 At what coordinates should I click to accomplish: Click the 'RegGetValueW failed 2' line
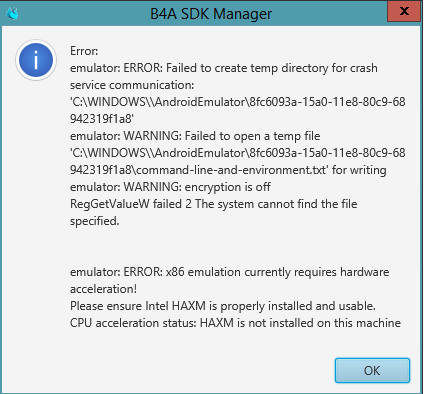point(213,204)
